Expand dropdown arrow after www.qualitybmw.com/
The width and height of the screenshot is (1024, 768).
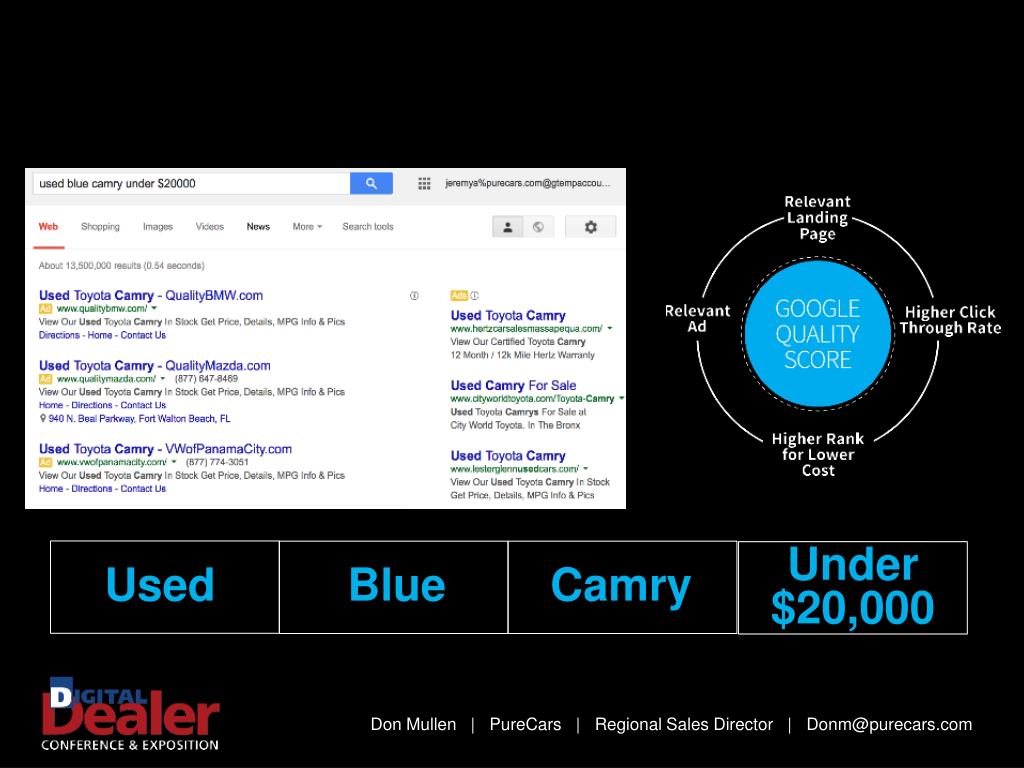155,308
